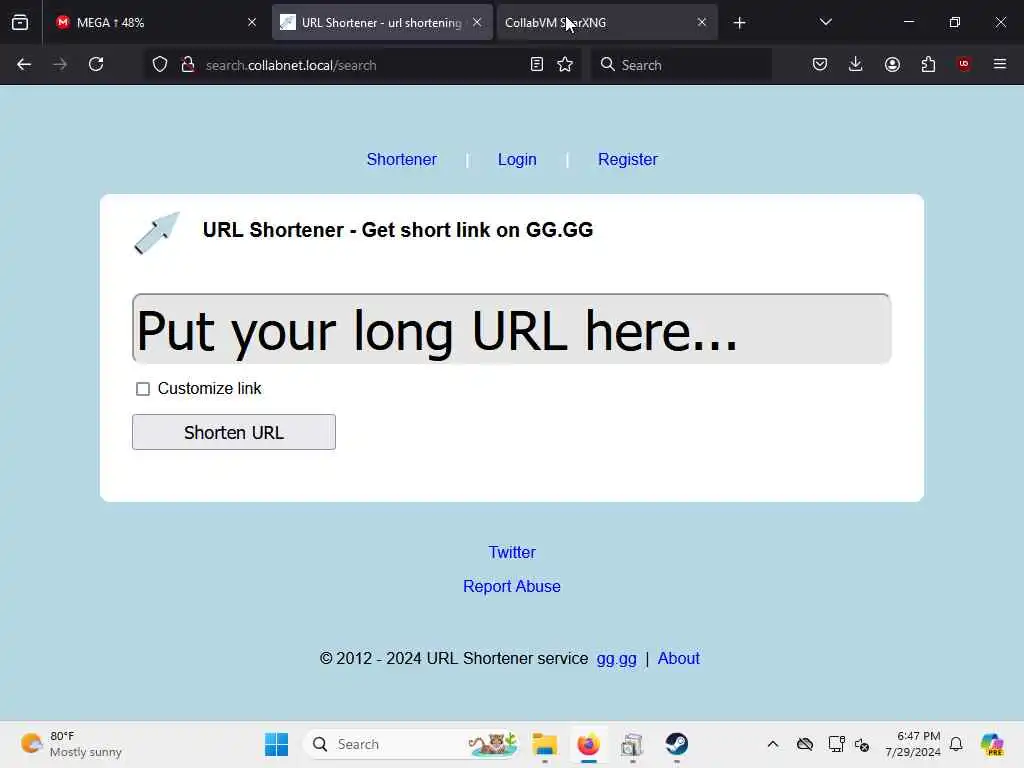1024x768 pixels.
Task: Open the Firefox View recent browsing icon
Action: coord(20,22)
